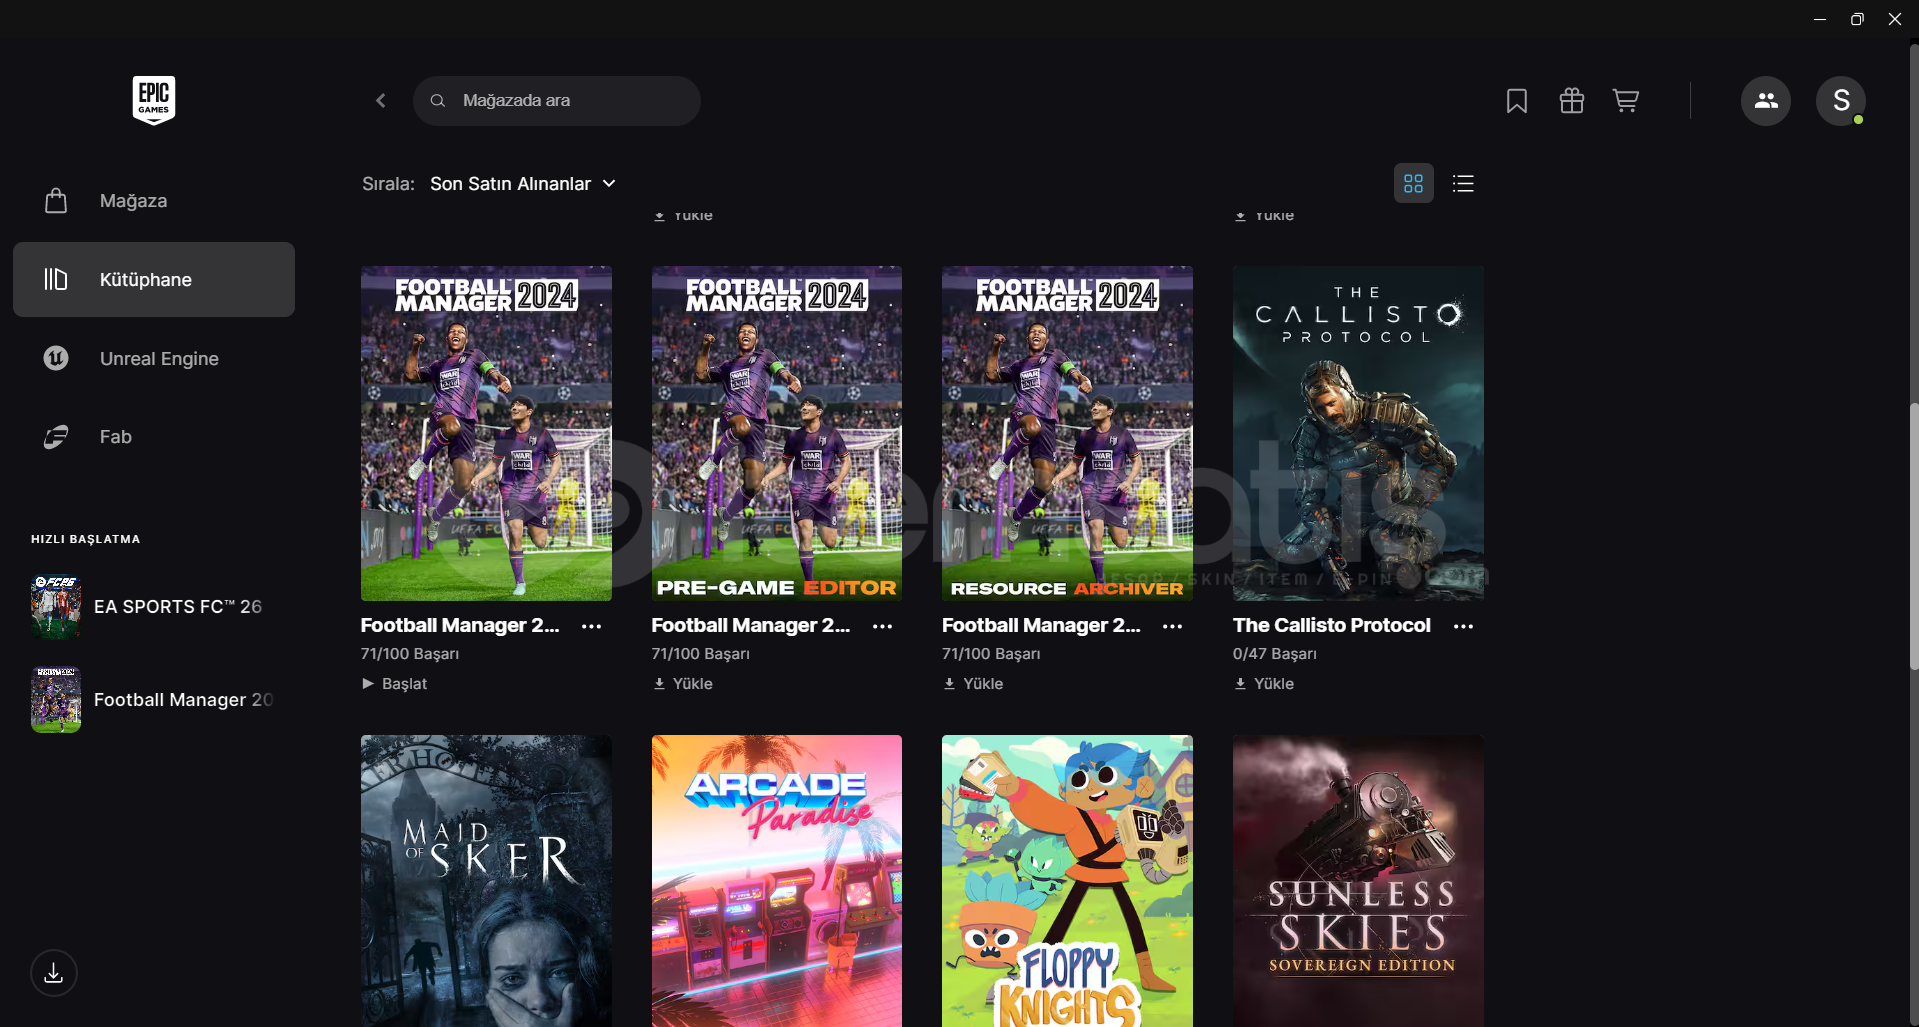The width and height of the screenshot is (1919, 1027).
Task: Click Yükle under the Pre-Game Editor card
Action: point(683,684)
